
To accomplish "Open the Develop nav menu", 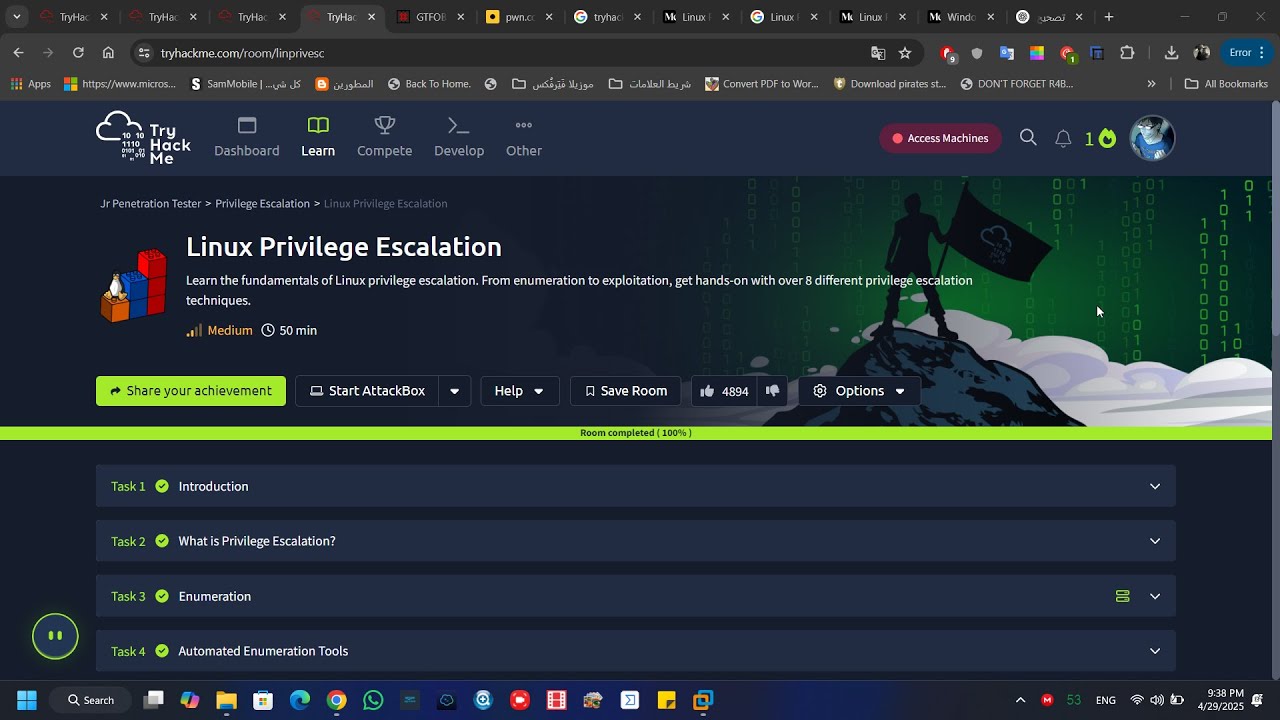I will click(x=459, y=138).
